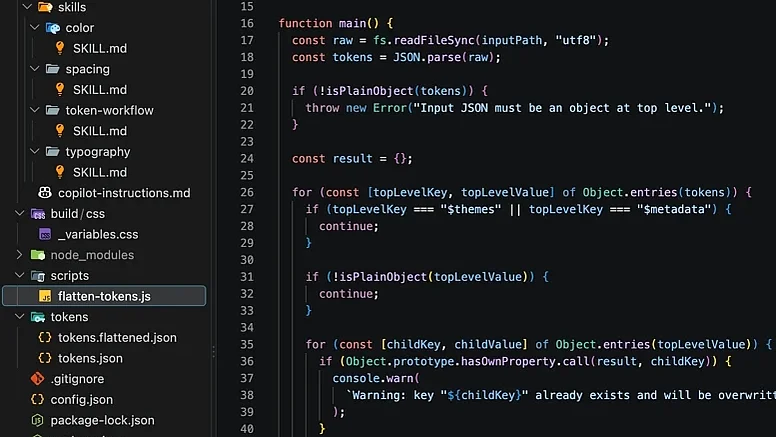Screen dimensions: 776x437
Task: Click the CSS icon next to _variables.css
Action: point(45,234)
